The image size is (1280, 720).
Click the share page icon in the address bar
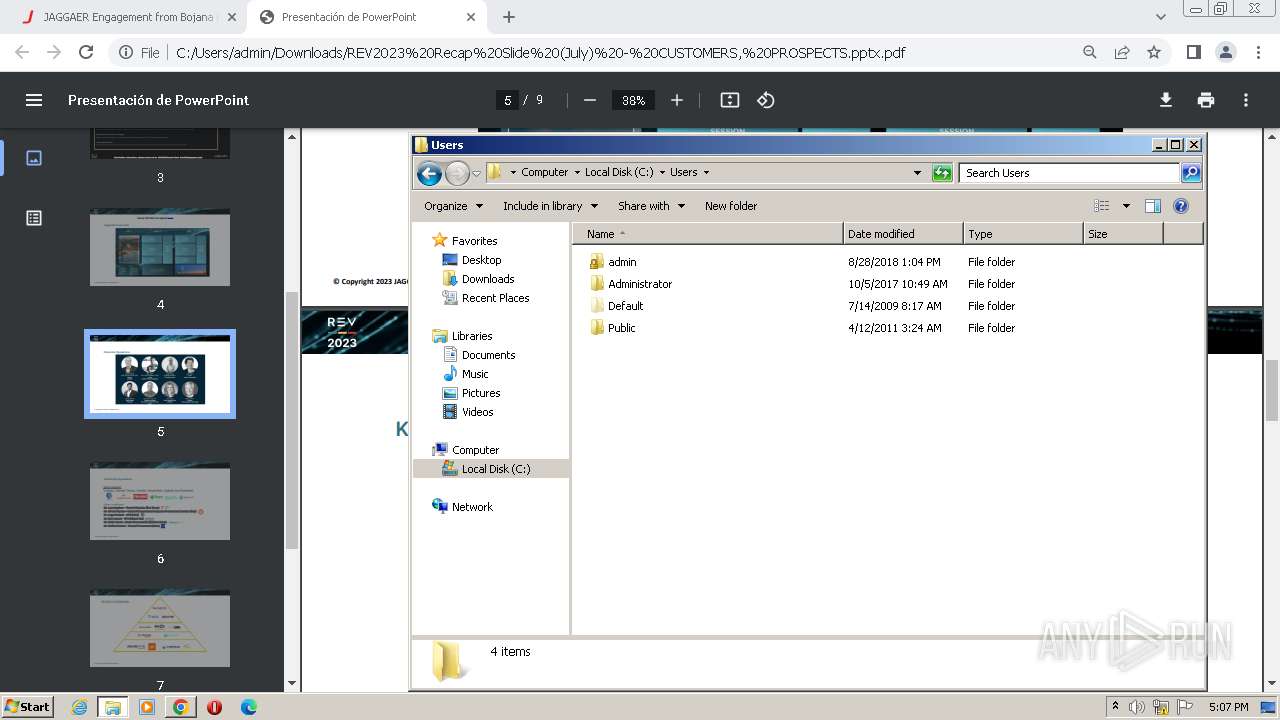[1122, 52]
